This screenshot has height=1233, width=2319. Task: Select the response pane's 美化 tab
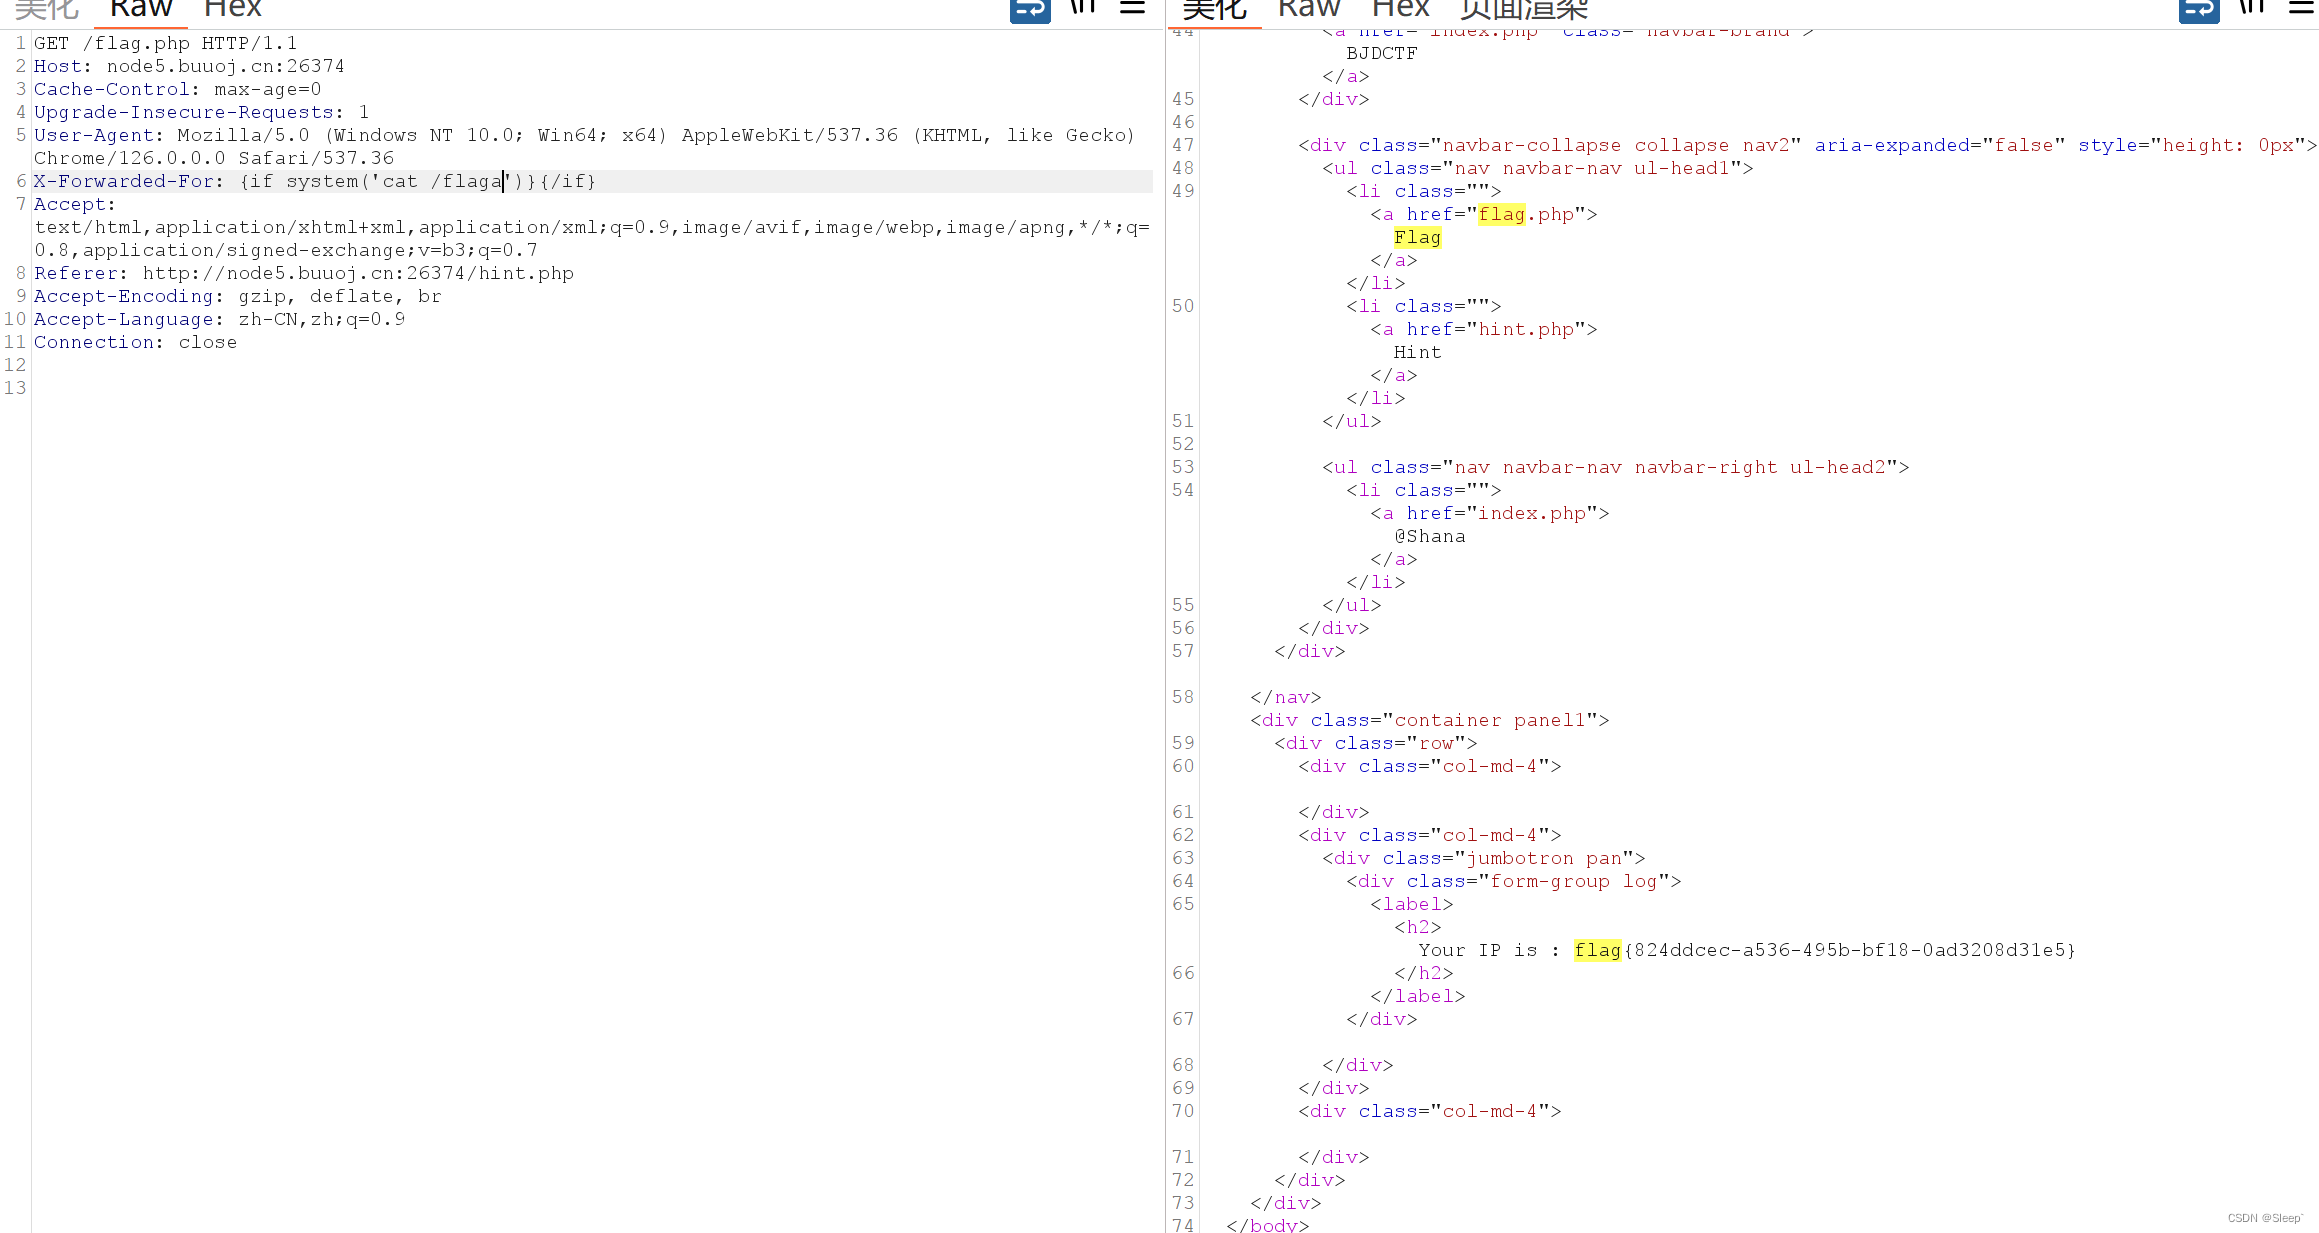1214,9
